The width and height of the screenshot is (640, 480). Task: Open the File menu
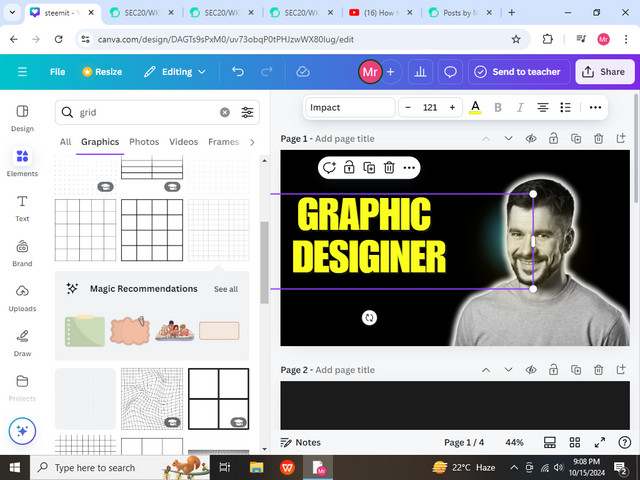pos(57,72)
